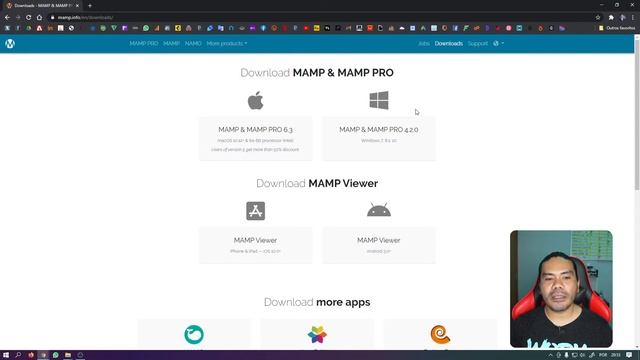Click the Android robot icon for MAMP Viewer
The width and height of the screenshot is (640, 360).
[x=379, y=210]
